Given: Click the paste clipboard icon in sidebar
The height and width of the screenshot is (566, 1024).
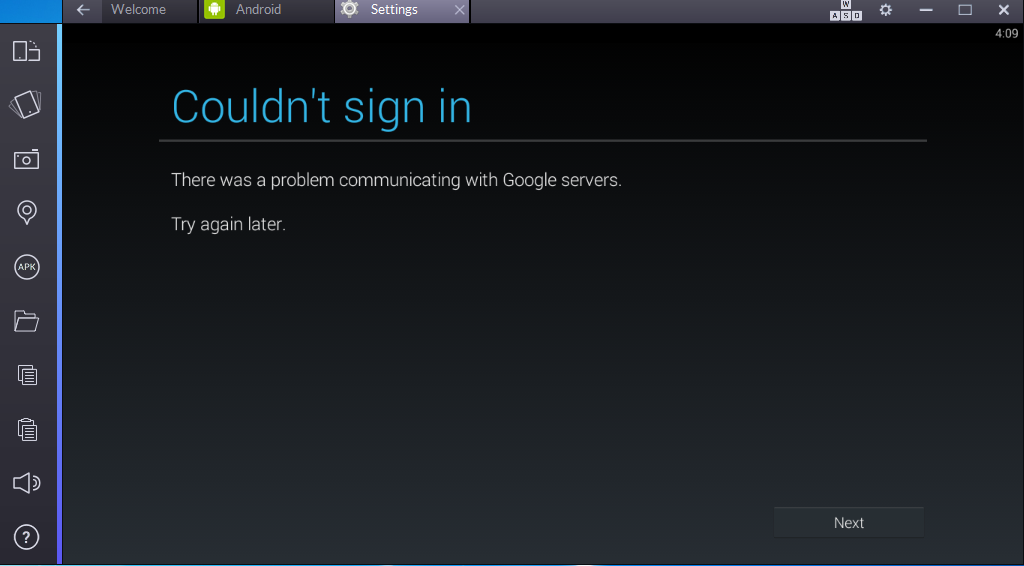Looking at the screenshot, I should click(27, 429).
